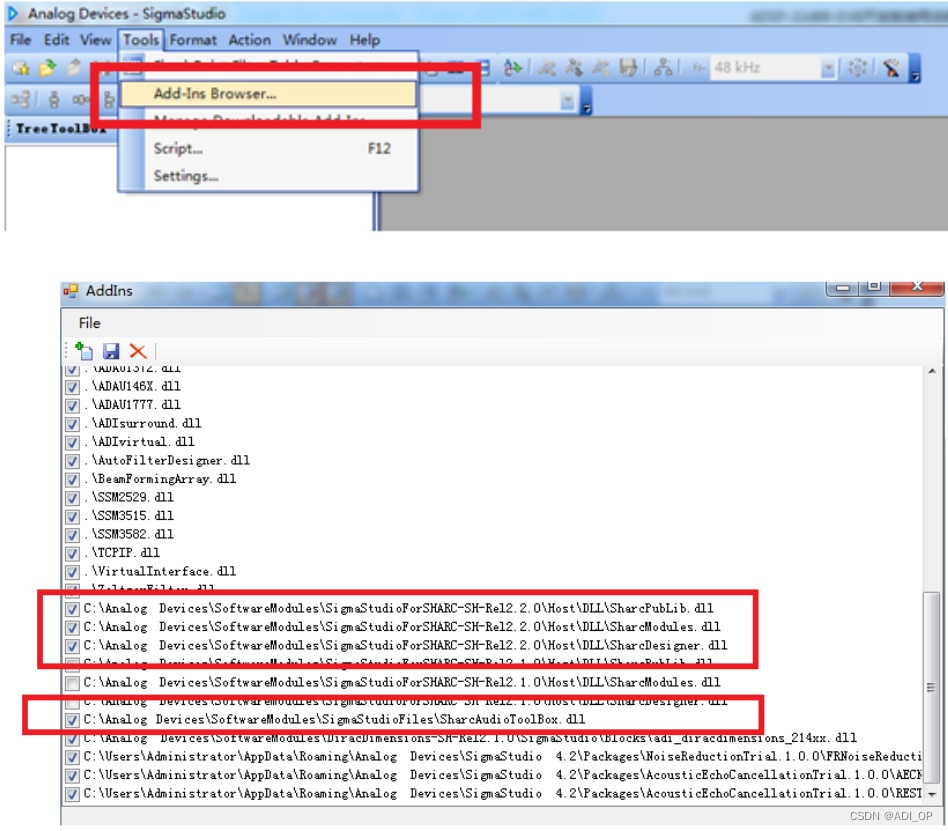This screenshot has width=948, height=831.
Task: Select the .\SSM3582.dll row text
Action: click(x=129, y=535)
